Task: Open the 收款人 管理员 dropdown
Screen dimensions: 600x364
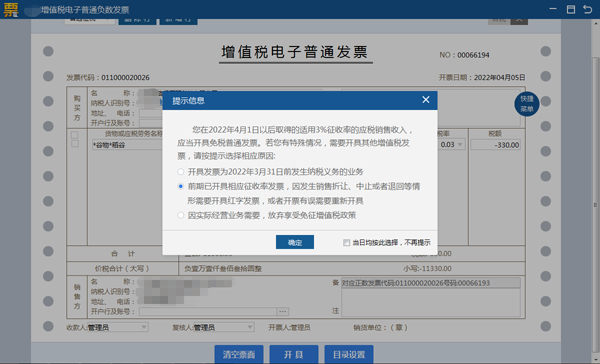Action: pyautogui.click(x=144, y=327)
